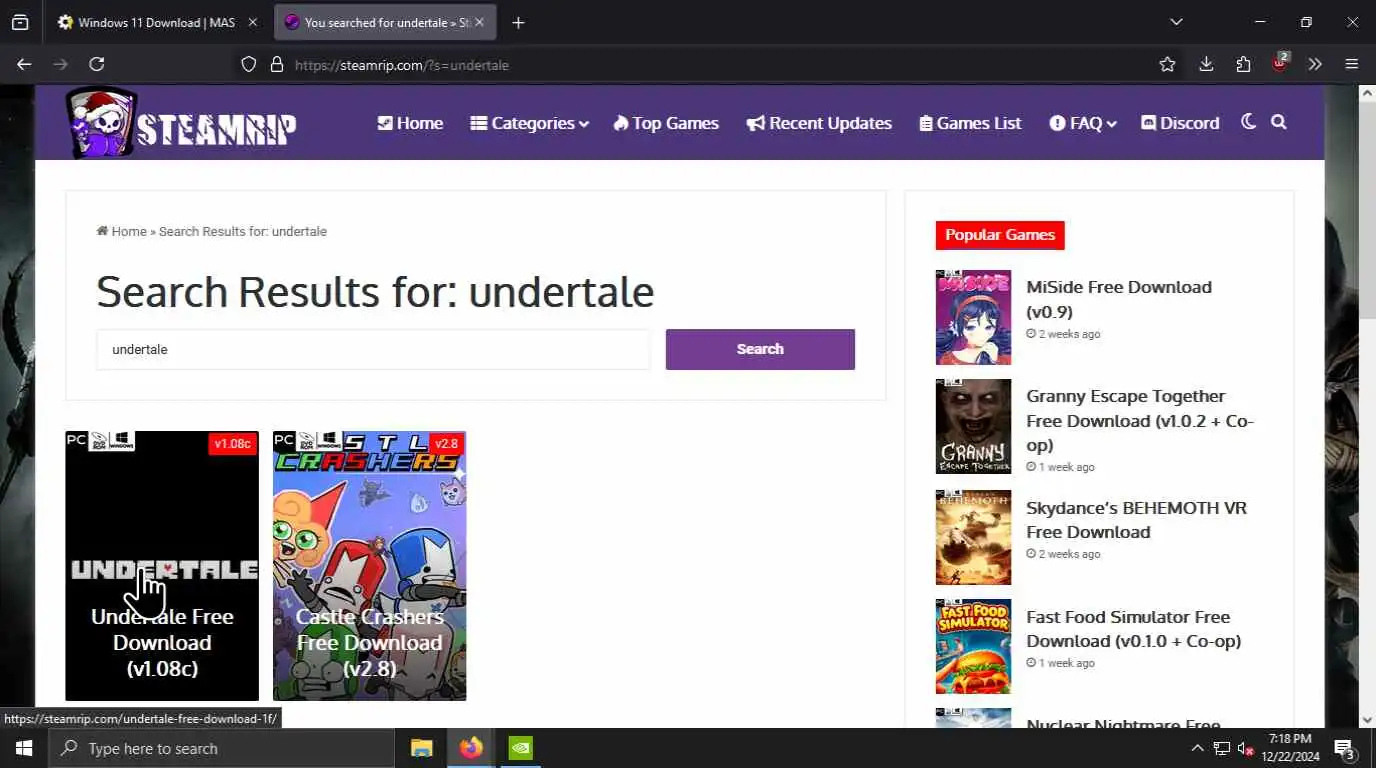Screen dimensions: 1376x768
Task: Open the extensions puzzle icon
Action: (x=1243, y=64)
